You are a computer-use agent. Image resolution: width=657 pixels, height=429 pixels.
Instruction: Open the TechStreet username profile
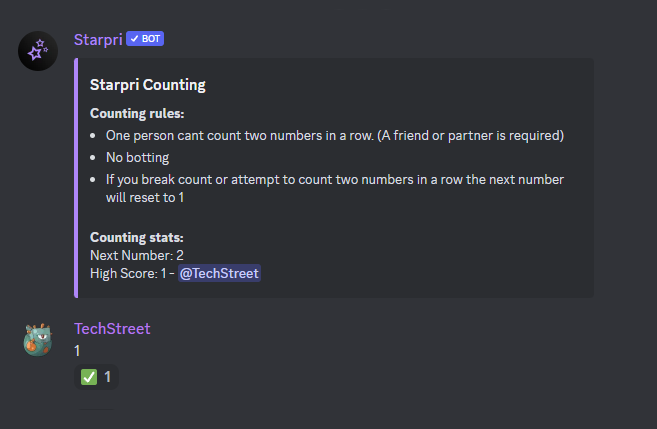pos(112,328)
